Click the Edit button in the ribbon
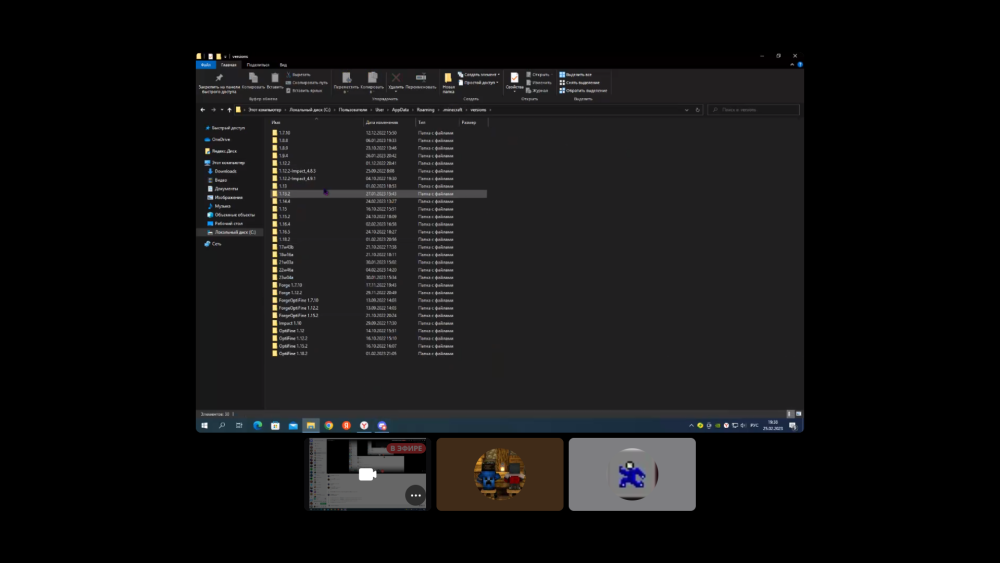 (539, 82)
